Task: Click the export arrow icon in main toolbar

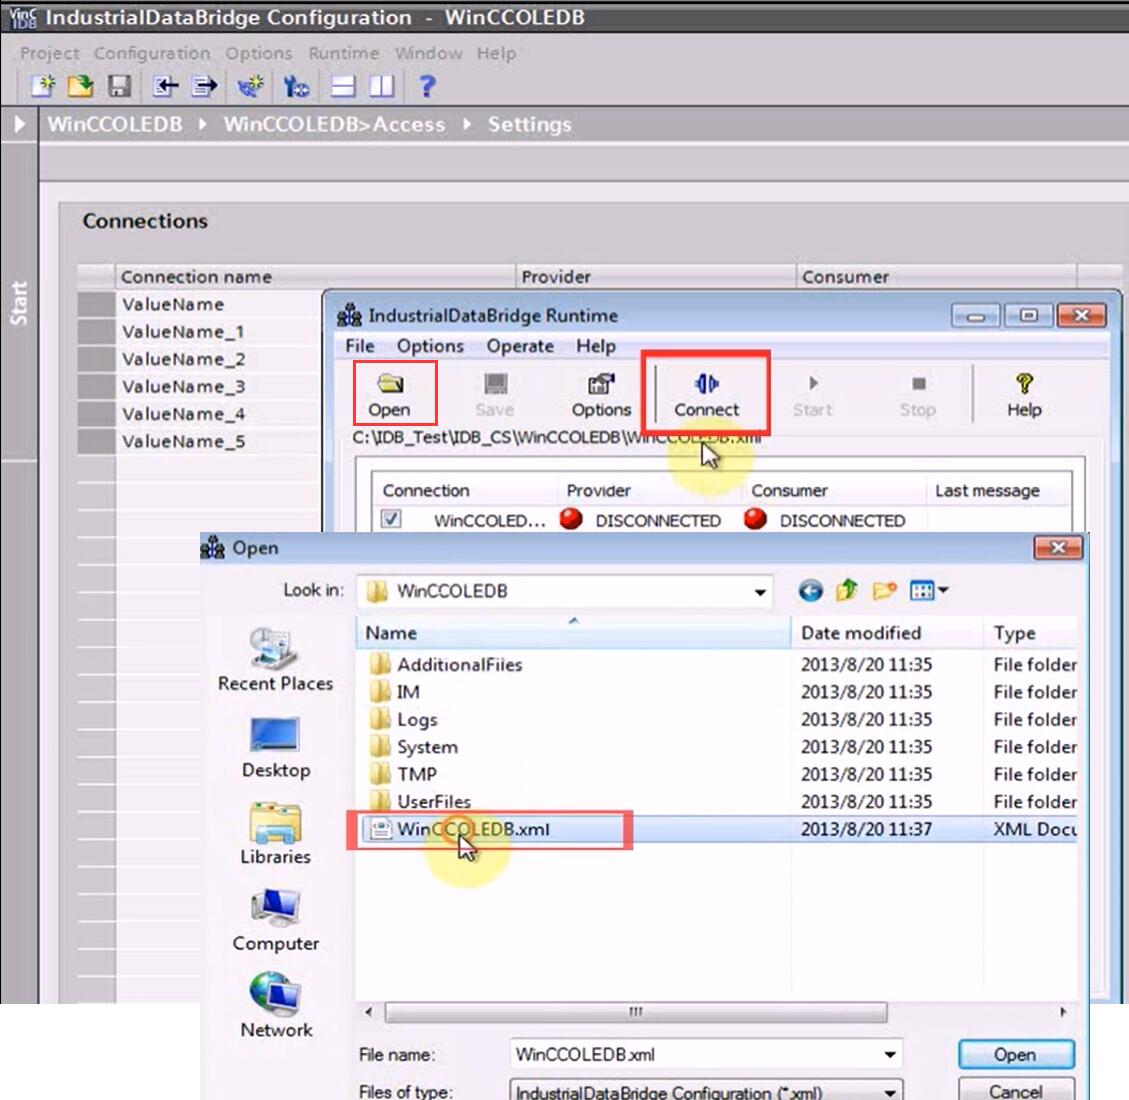Action: 204,86
